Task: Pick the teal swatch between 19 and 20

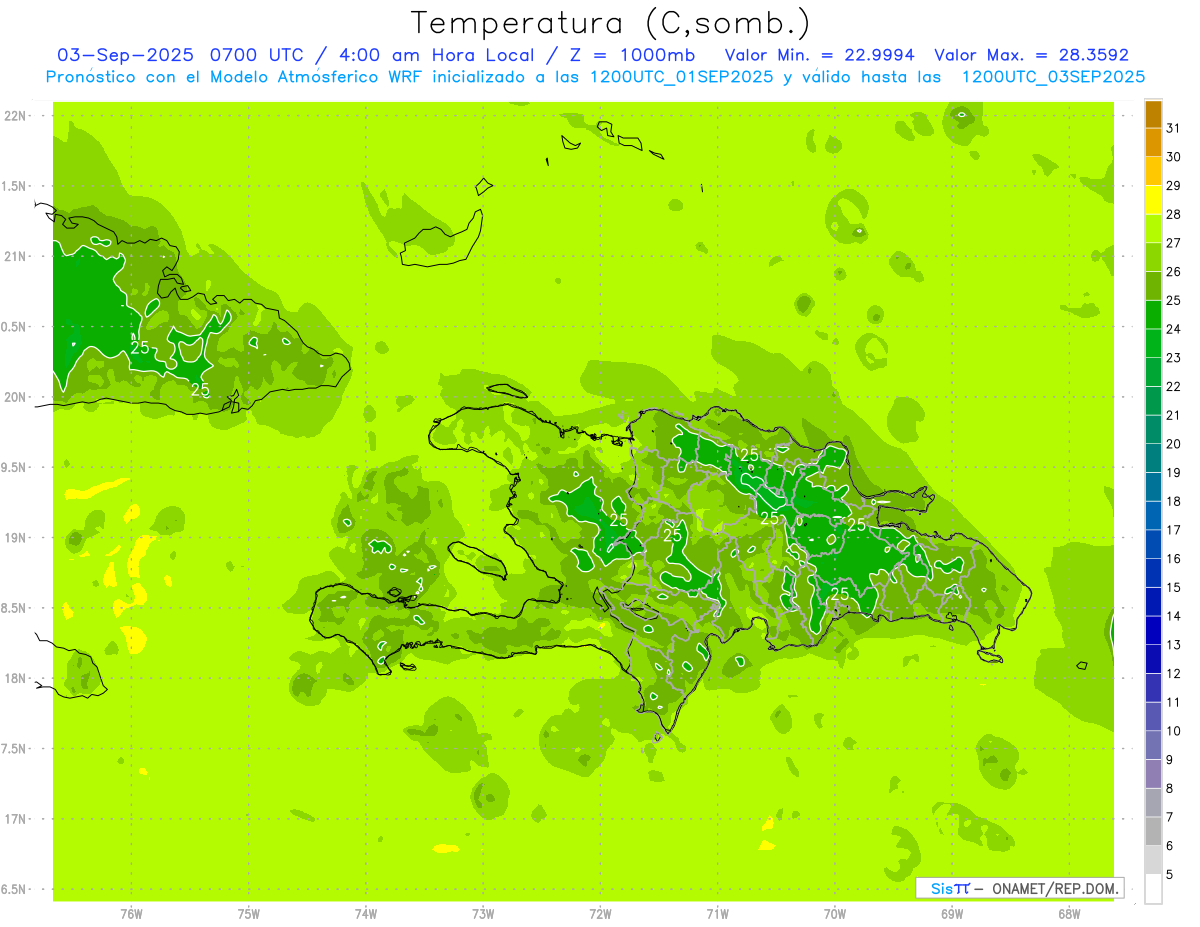Action: [1153, 458]
